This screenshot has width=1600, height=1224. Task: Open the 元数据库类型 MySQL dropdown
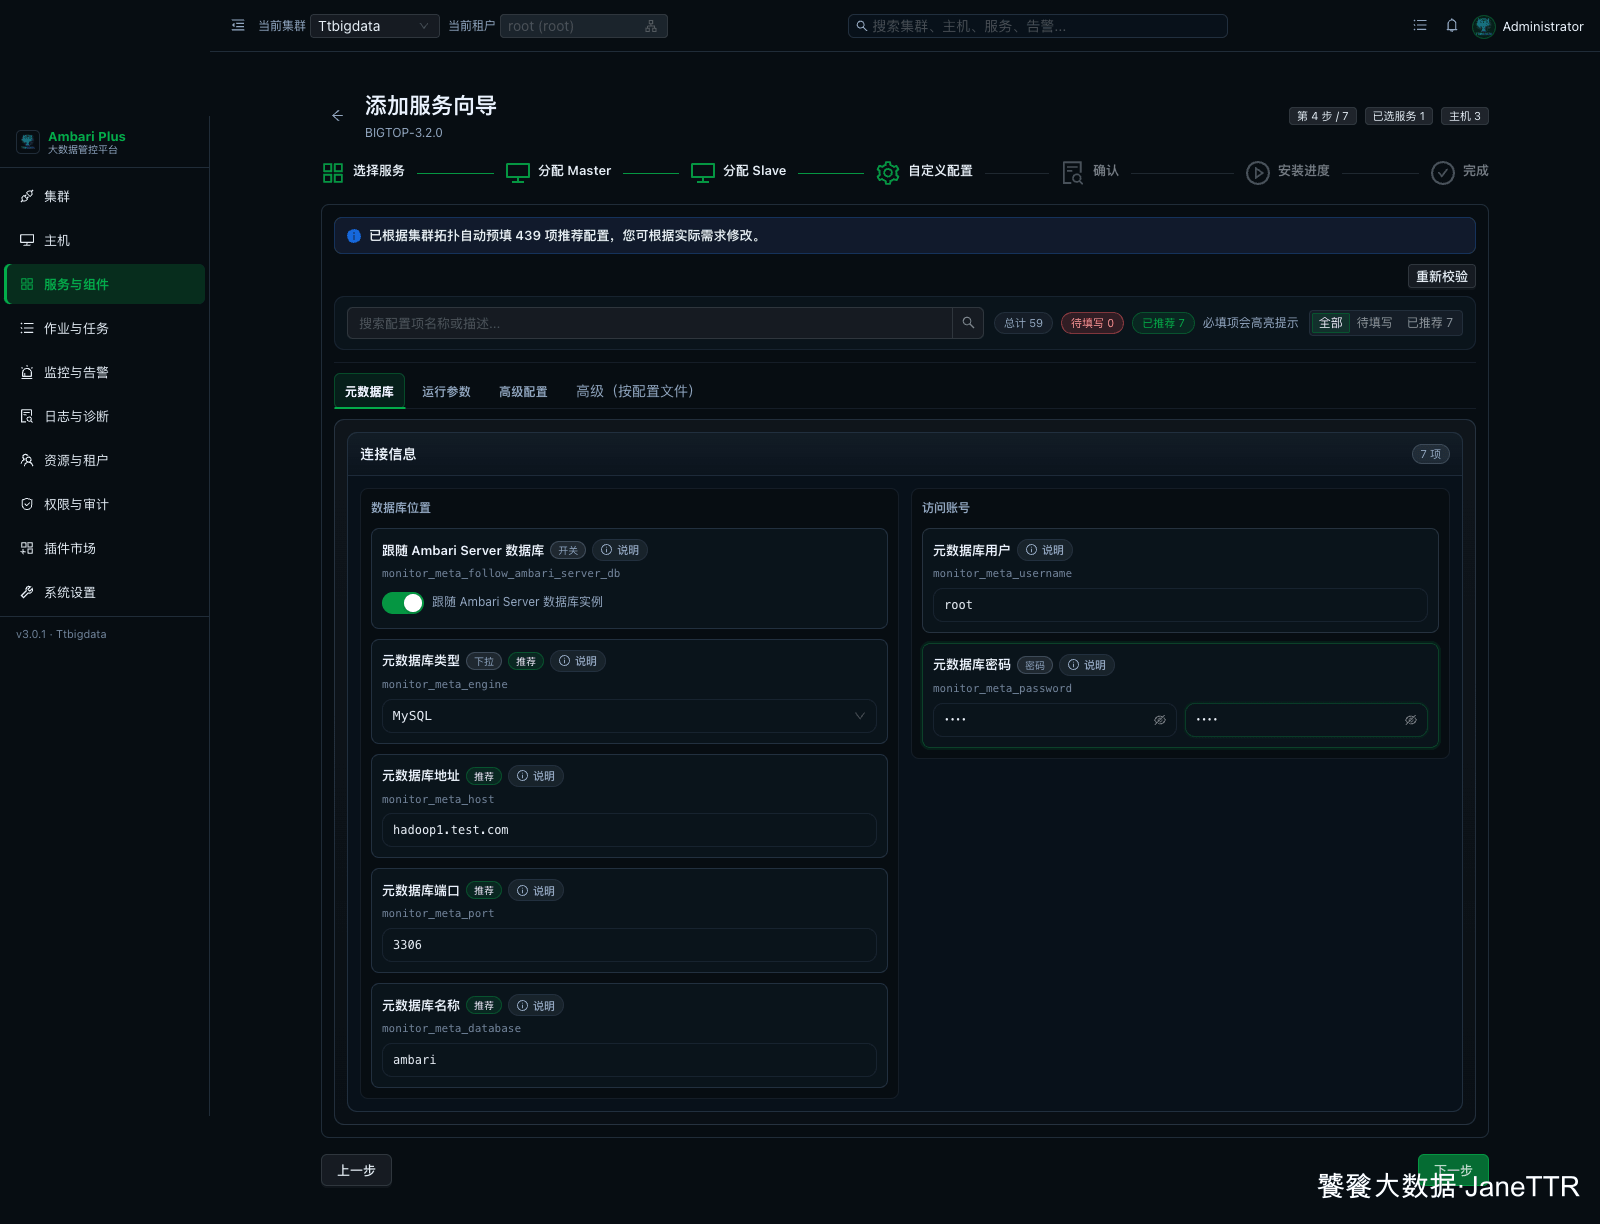click(x=629, y=716)
